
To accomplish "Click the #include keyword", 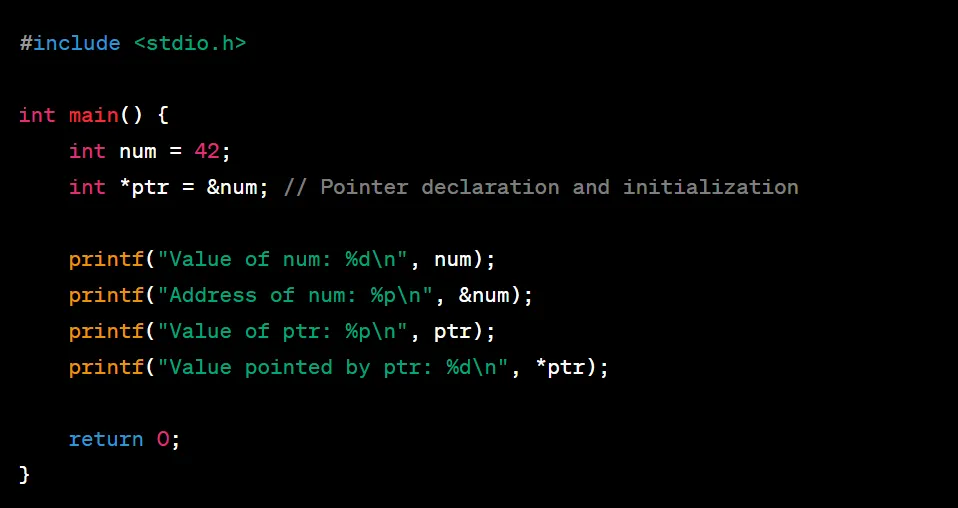I will [x=70, y=43].
